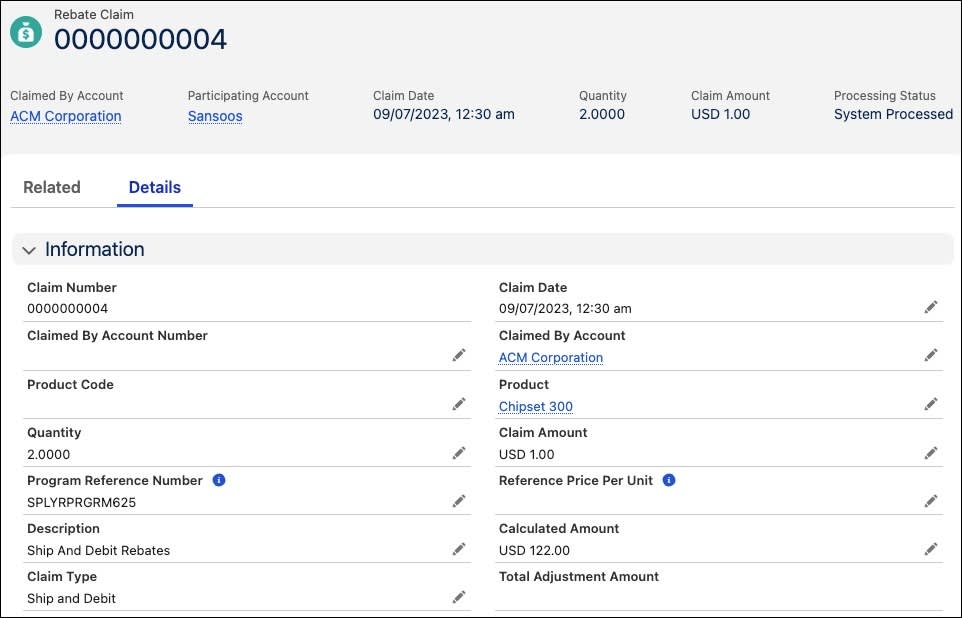The height and width of the screenshot is (618, 962).
Task: Click System Processed status value
Action: [x=893, y=114]
